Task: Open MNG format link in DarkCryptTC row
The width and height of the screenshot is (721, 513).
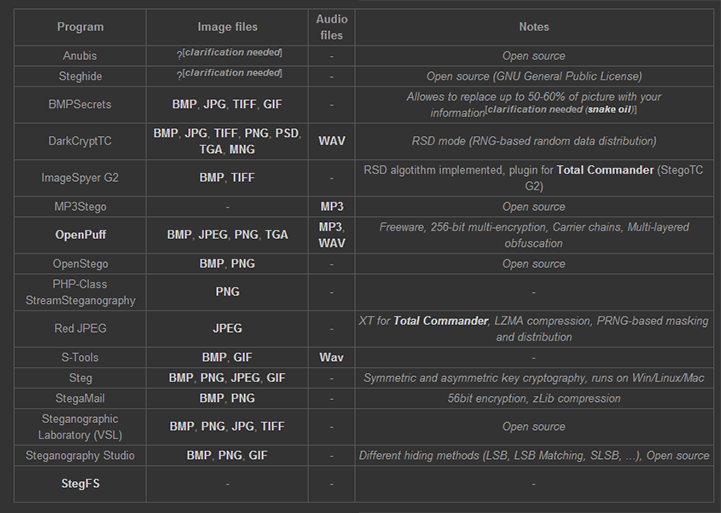Action: 241,149
